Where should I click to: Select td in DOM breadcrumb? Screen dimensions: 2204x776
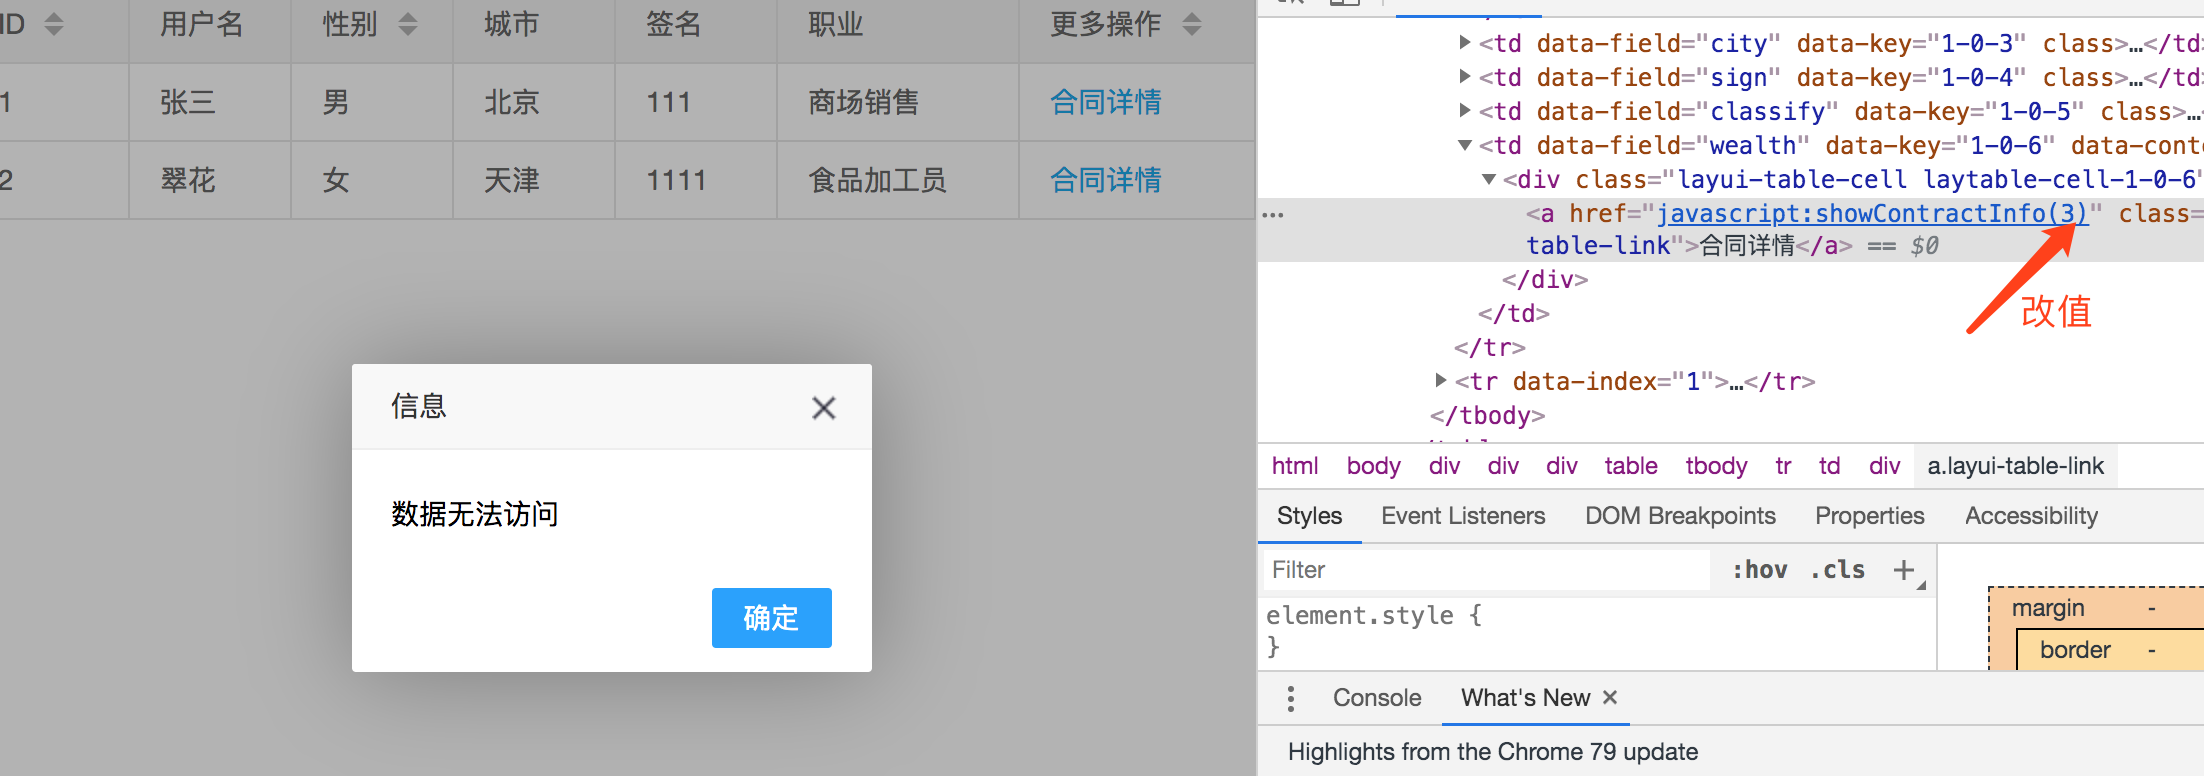[x=1829, y=466]
